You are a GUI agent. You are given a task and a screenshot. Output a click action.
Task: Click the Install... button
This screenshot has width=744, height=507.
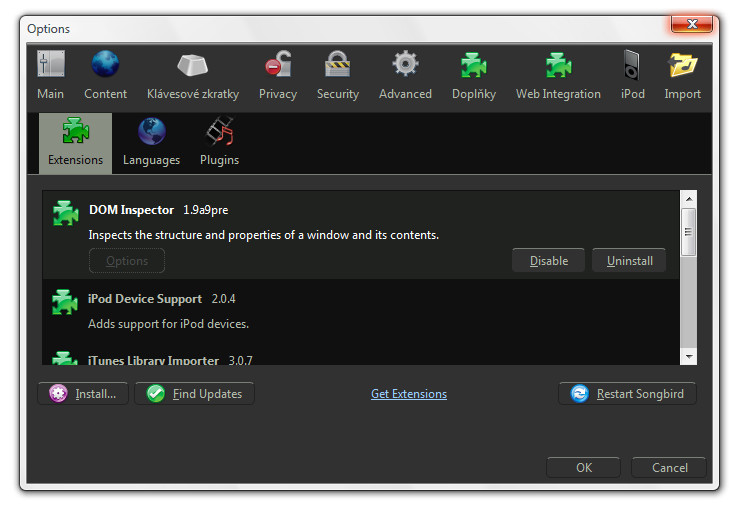click(x=83, y=394)
